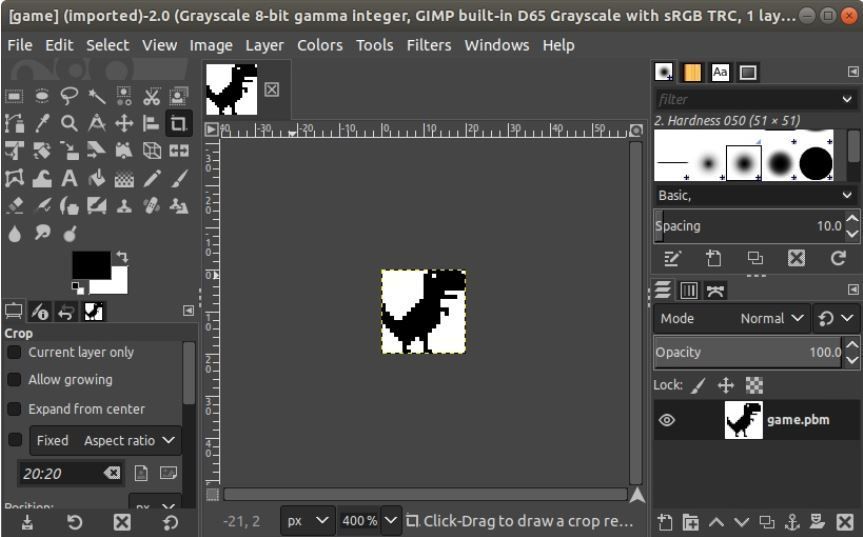This screenshot has height=537, width=863.
Task: Select the Gradient tool
Action: point(124,178)
